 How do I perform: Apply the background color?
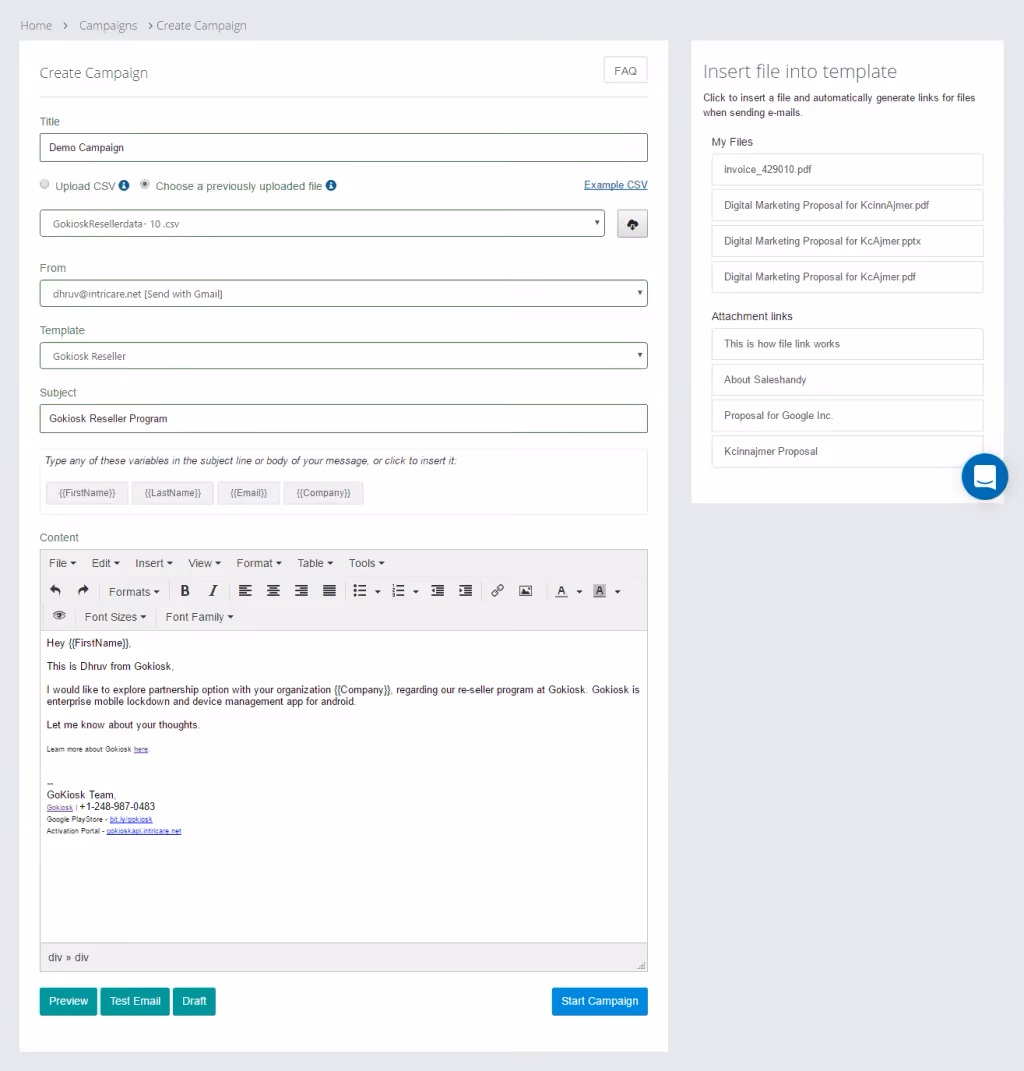point(600,592)
